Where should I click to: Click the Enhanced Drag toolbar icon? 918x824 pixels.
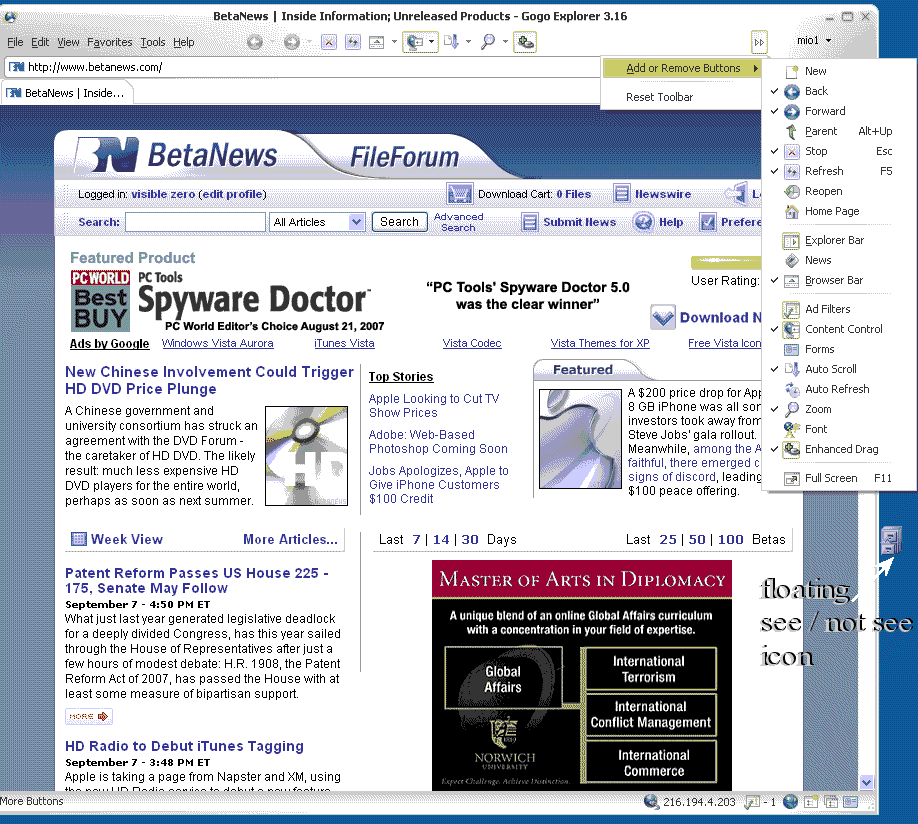coord(525,42)
